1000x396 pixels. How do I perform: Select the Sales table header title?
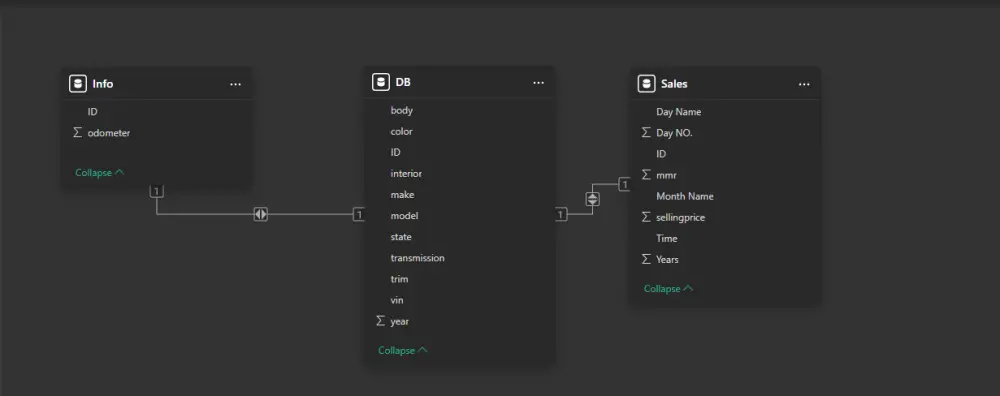[x=674, y=84]
